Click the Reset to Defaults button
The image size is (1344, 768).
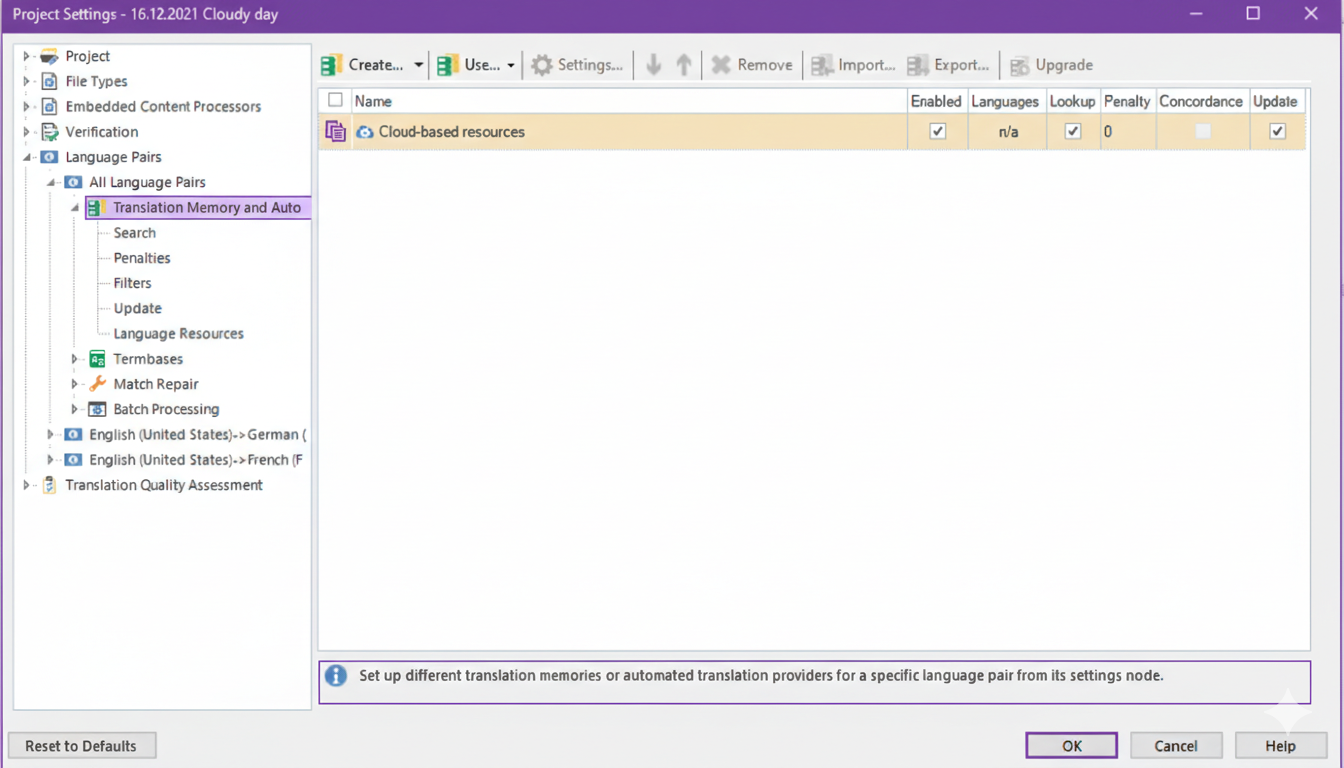[x=81, y=746]
